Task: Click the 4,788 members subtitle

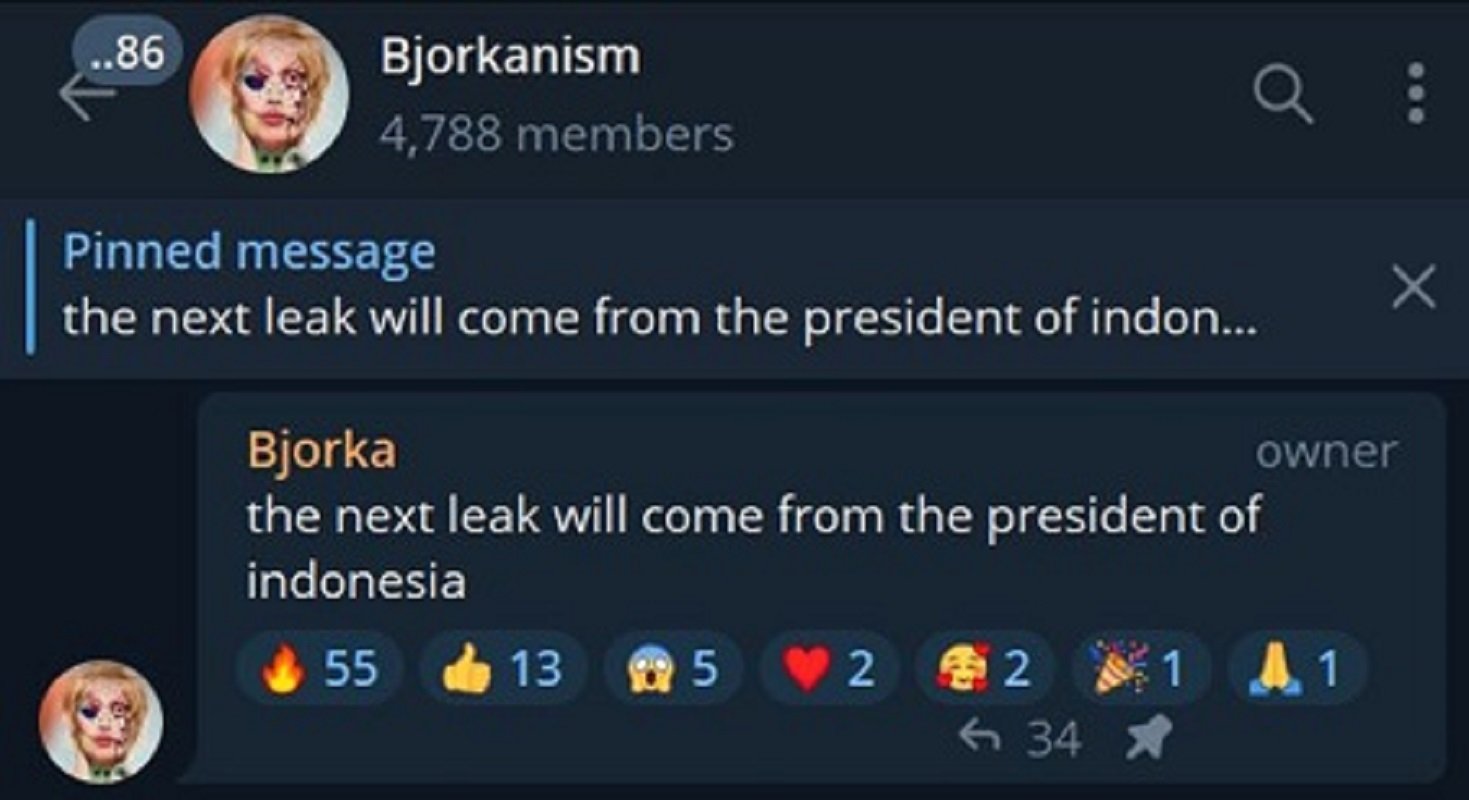Action: (x=555, y=133)
